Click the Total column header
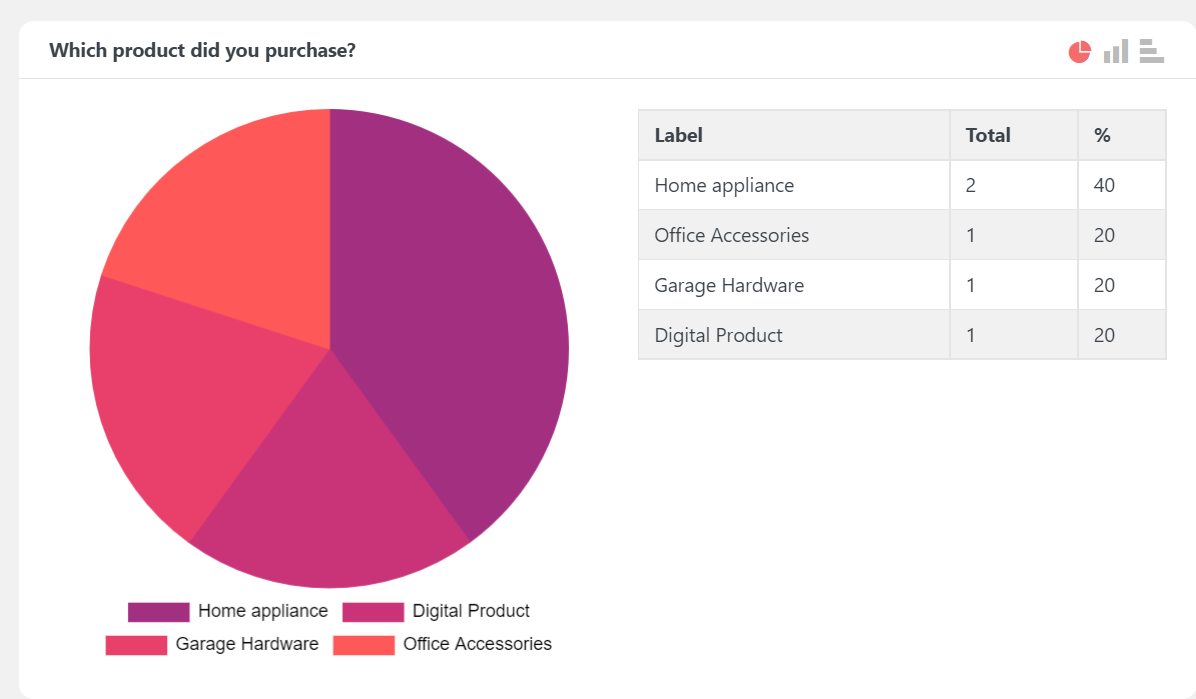1196x699 pixels. pos(988,135)
